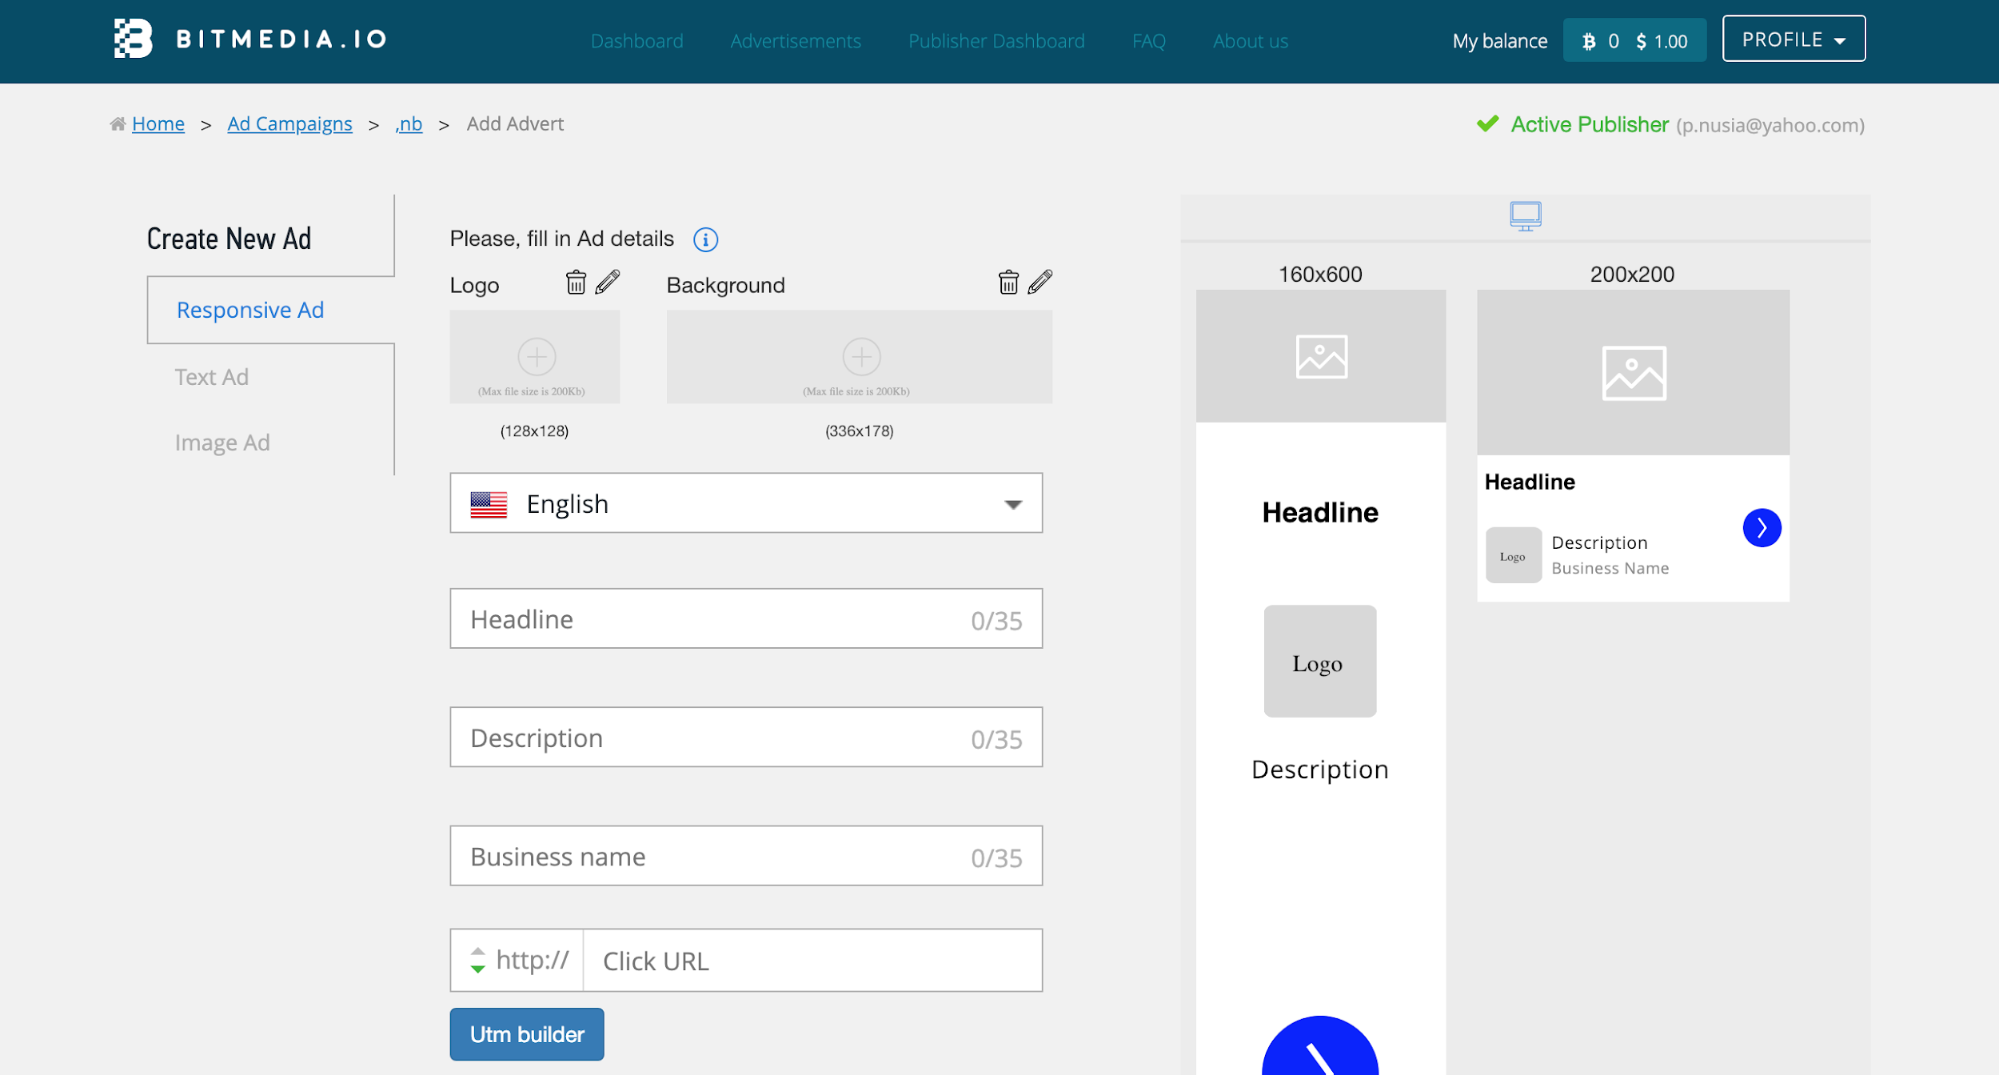Screen dimensions: 1999x1075
Task: Follow the ,nb campaign breadcrumb link
Action: [x=409, y=124]
